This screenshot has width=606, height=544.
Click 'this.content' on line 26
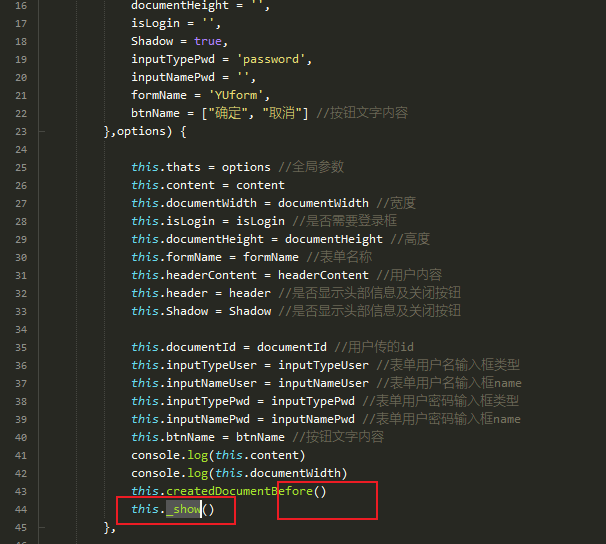pyautogui.click(x=173, y=185)
